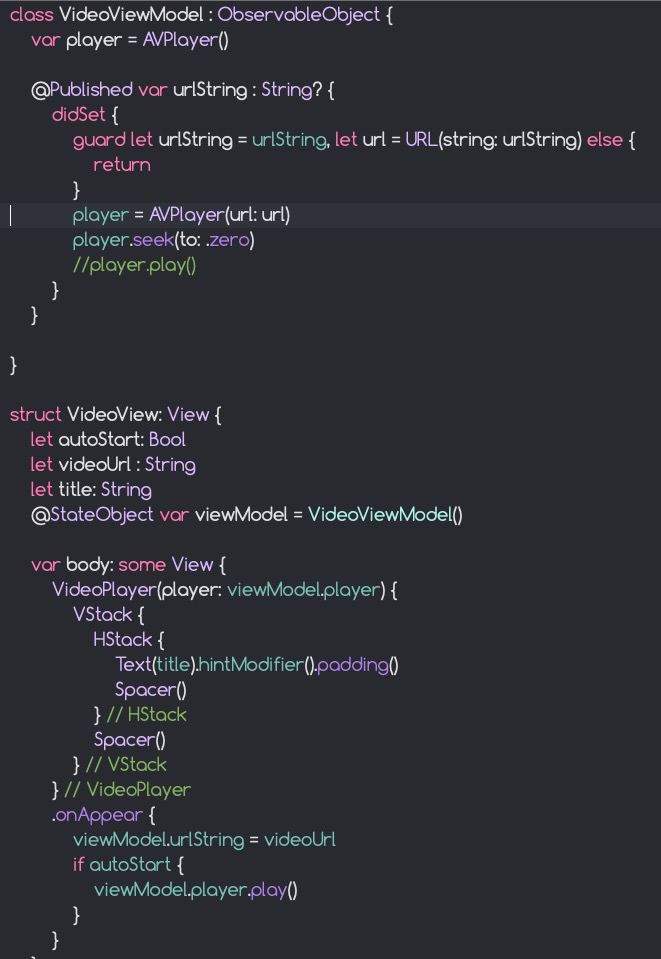Click 'VideoViewModel()' initializer after viewModel =
The image size is (661, 959).
tap(385, 515)
